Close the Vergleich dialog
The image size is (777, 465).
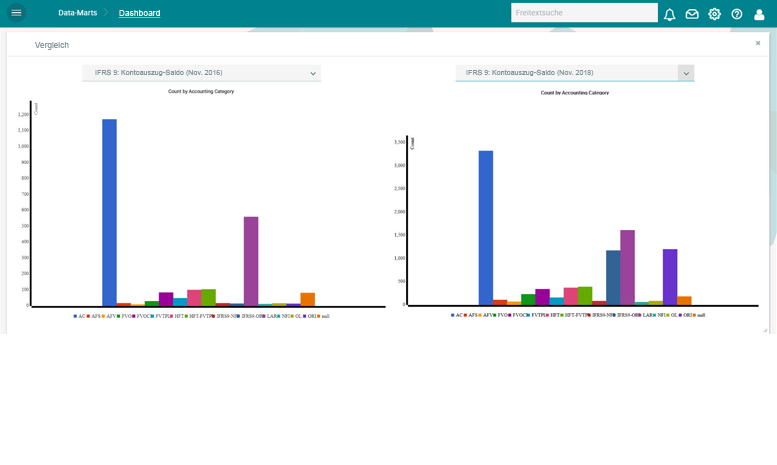click(758, 43)
